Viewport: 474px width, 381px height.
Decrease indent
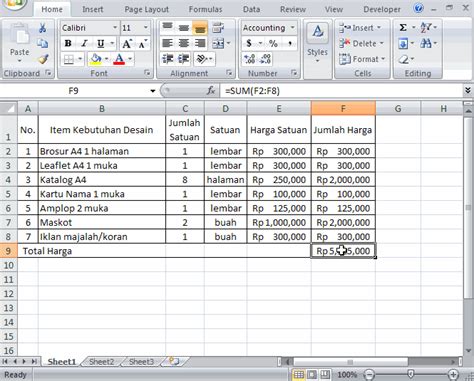pyautogui.click(x=168, y=59)
